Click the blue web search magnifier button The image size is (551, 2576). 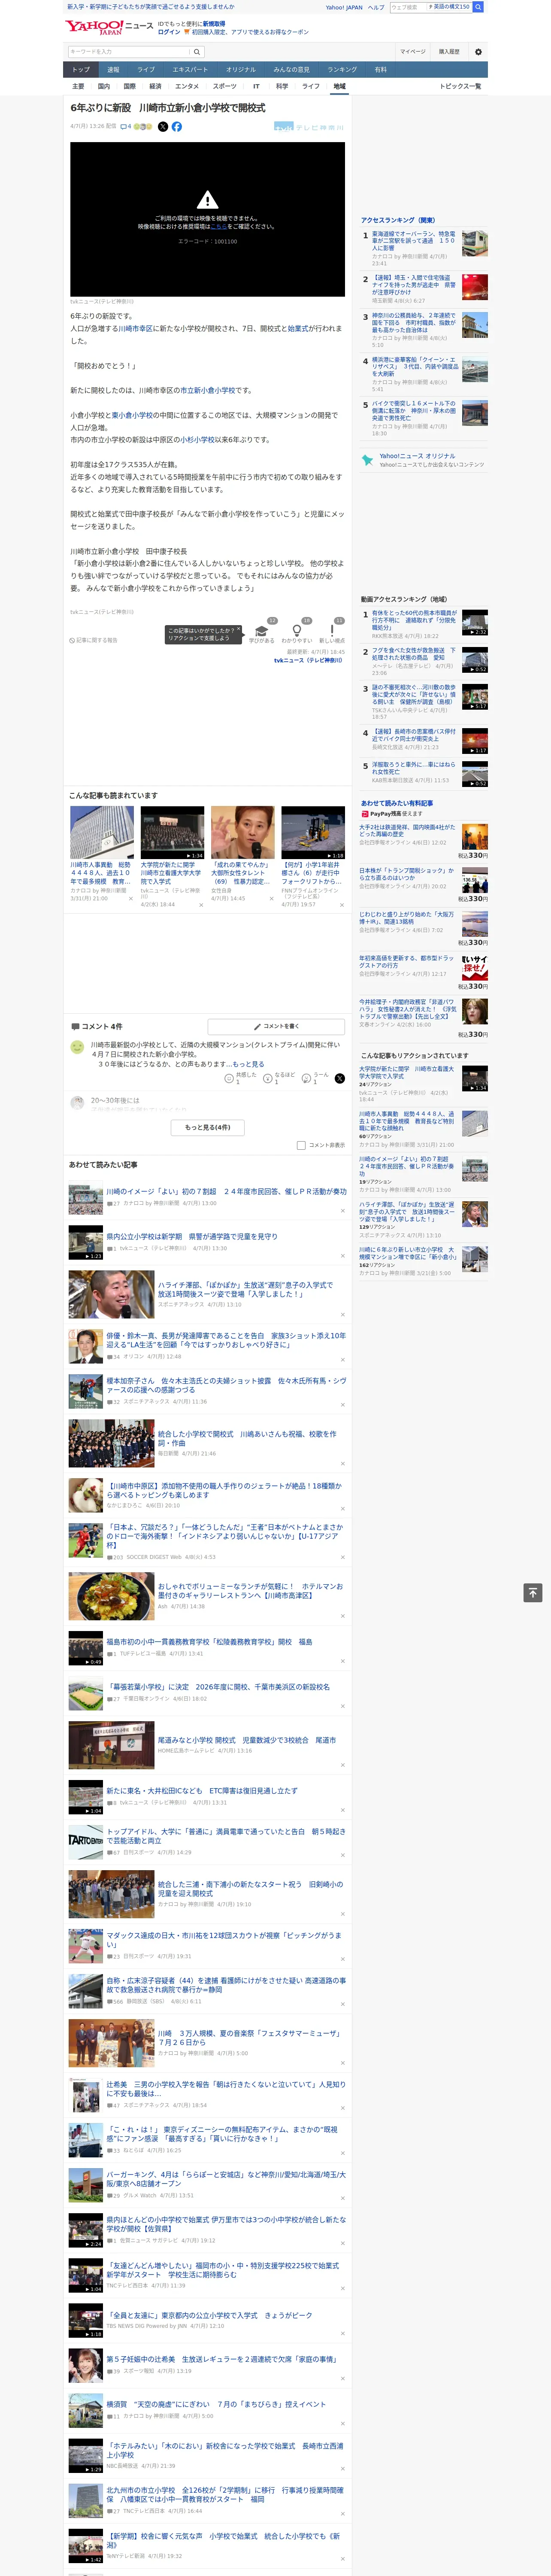click(x=478, y=7)
